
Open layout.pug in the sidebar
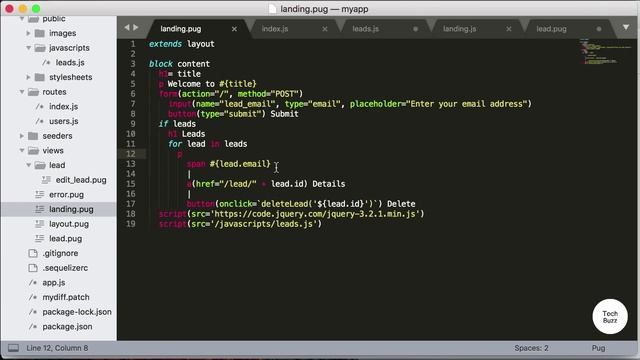(69, 224)
